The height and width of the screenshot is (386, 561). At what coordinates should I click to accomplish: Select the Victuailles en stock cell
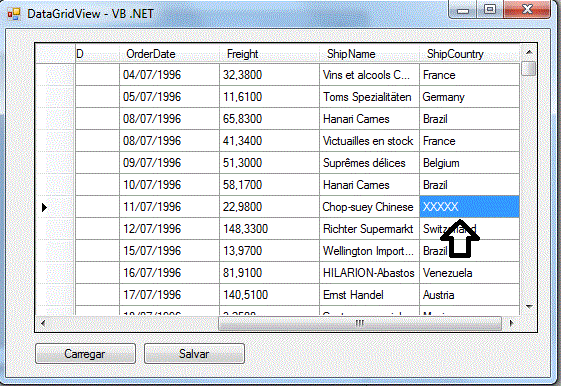pyautogui.click(x=370, y=141)
